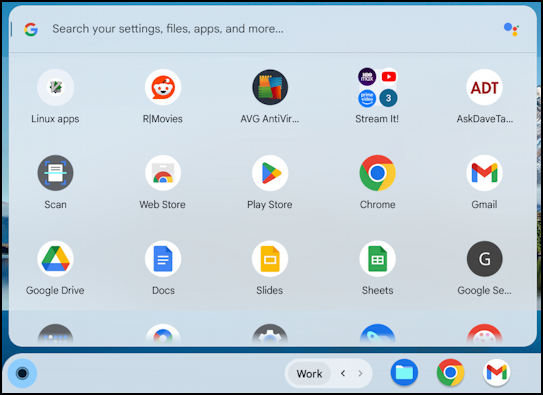Launch Chrome from the app grid
543x395 pixels.
(x=377, y=173)
